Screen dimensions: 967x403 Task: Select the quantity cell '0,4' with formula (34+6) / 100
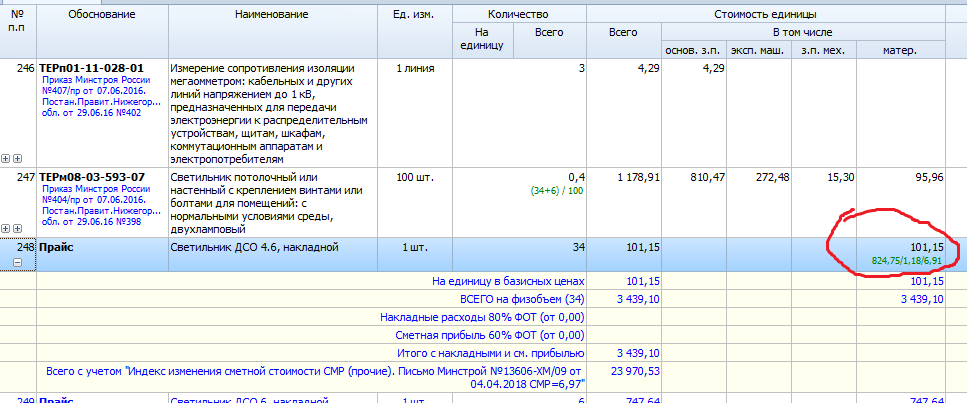pyautogui.click(x=519, y=202)
